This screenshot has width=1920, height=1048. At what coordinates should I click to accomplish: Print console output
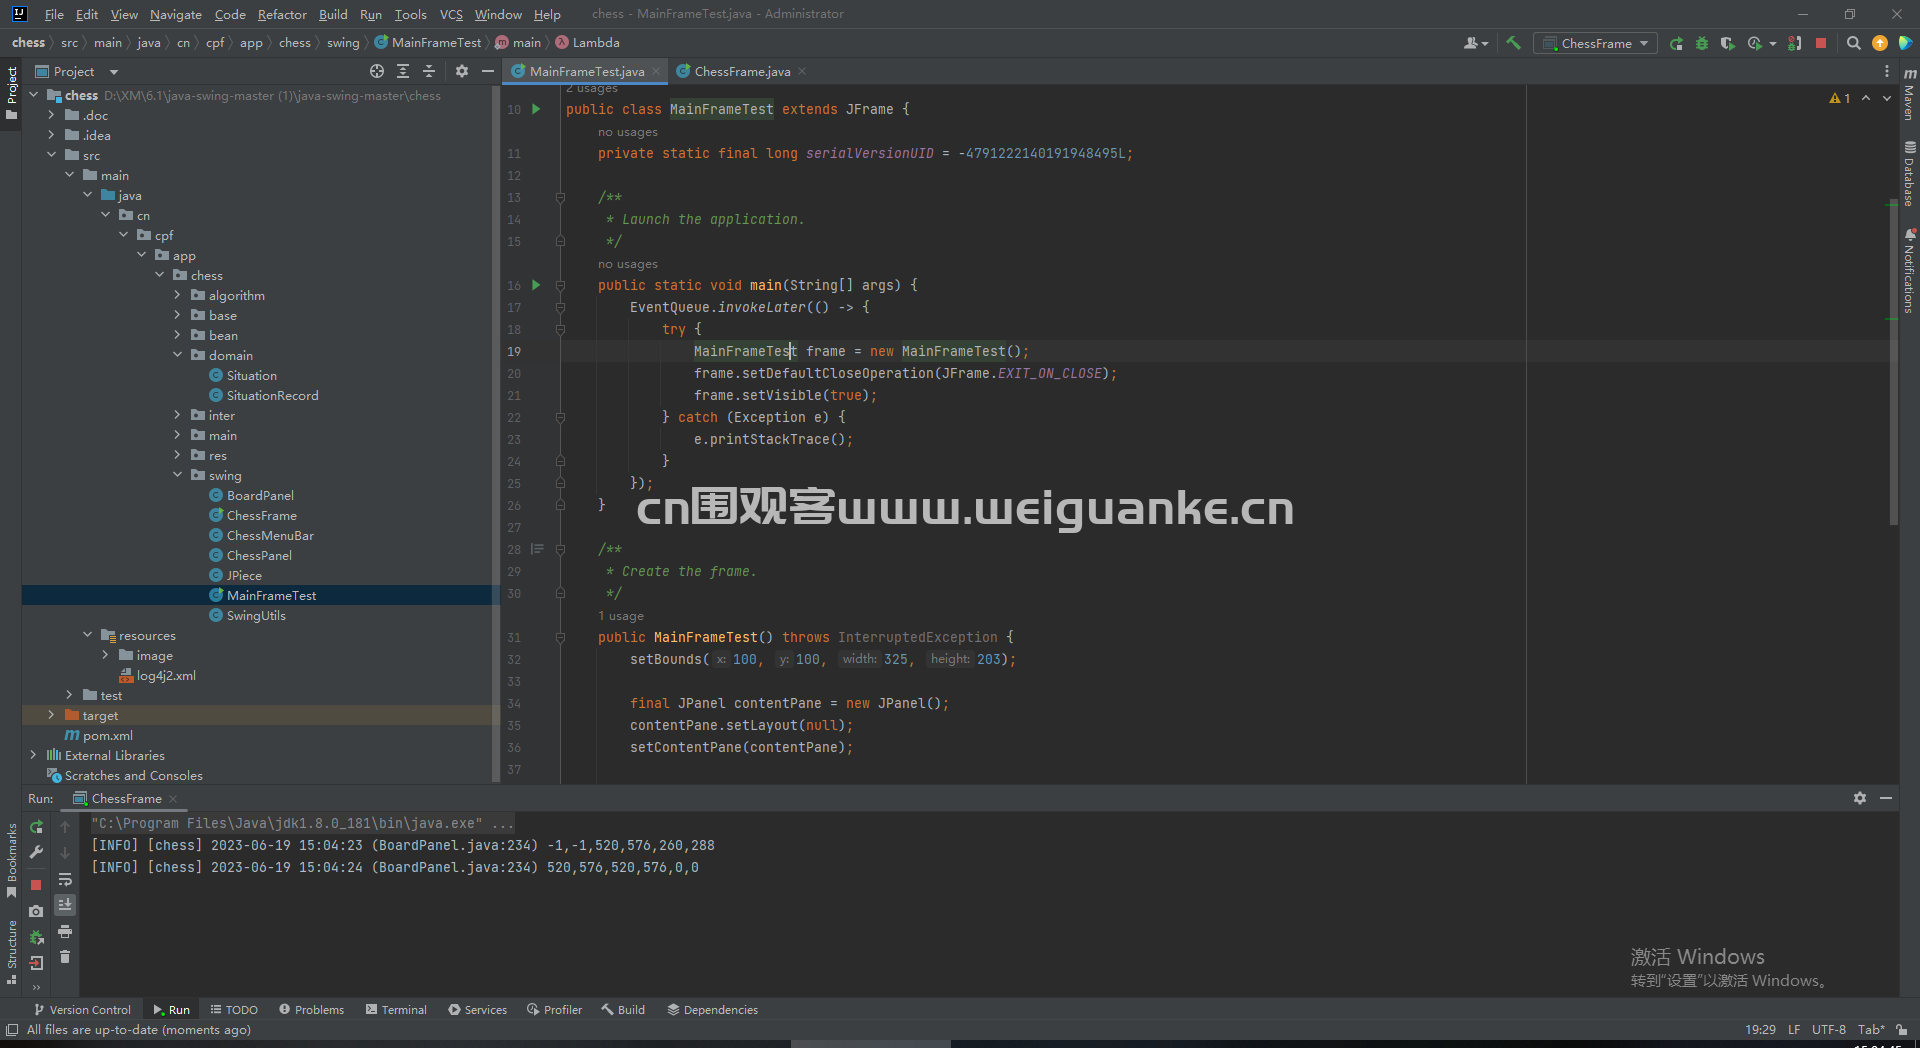pyautogui.click(x=65, y=931)
